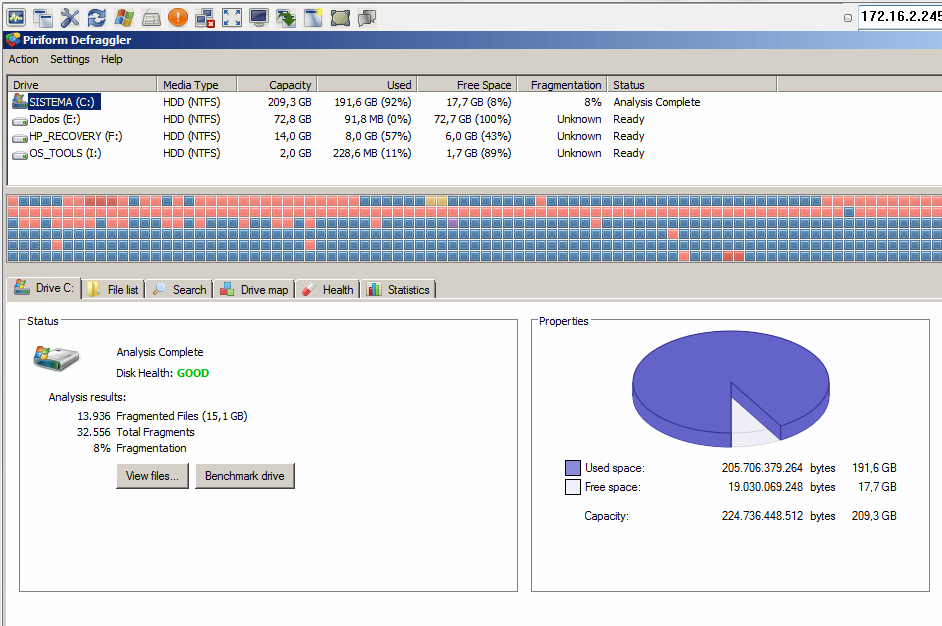This screenshot has height=626, width=942.
Task: Click the '205.706.379.264' used bytes value
Action: 762,467
